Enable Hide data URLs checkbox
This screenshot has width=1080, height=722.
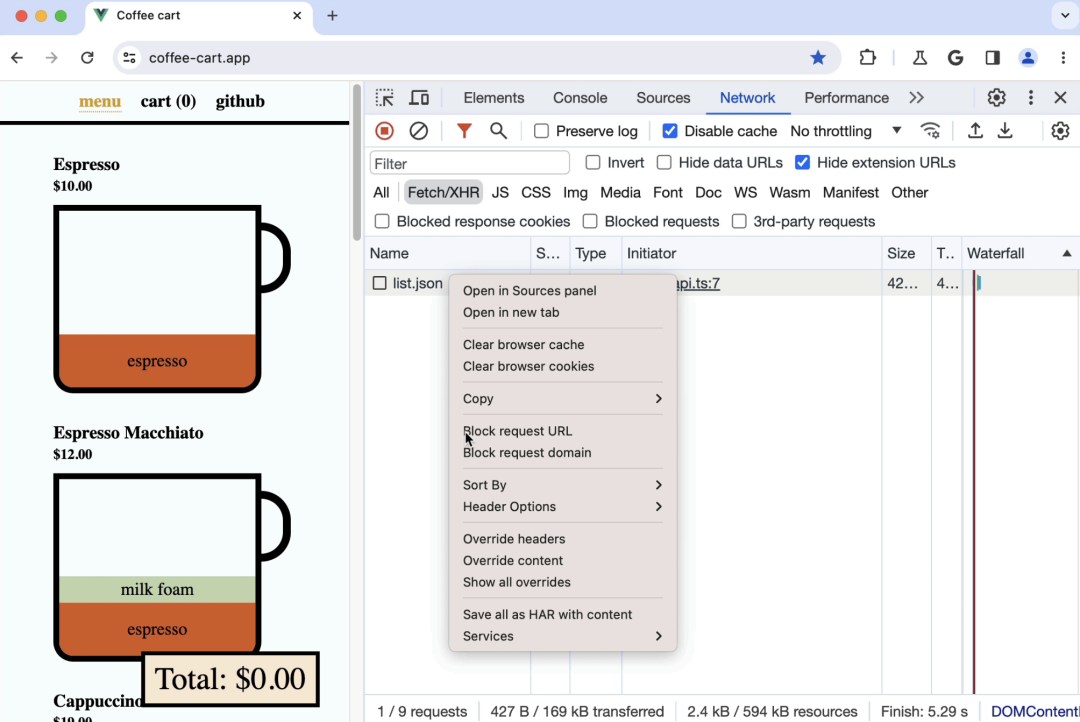[x=664, y=163]
